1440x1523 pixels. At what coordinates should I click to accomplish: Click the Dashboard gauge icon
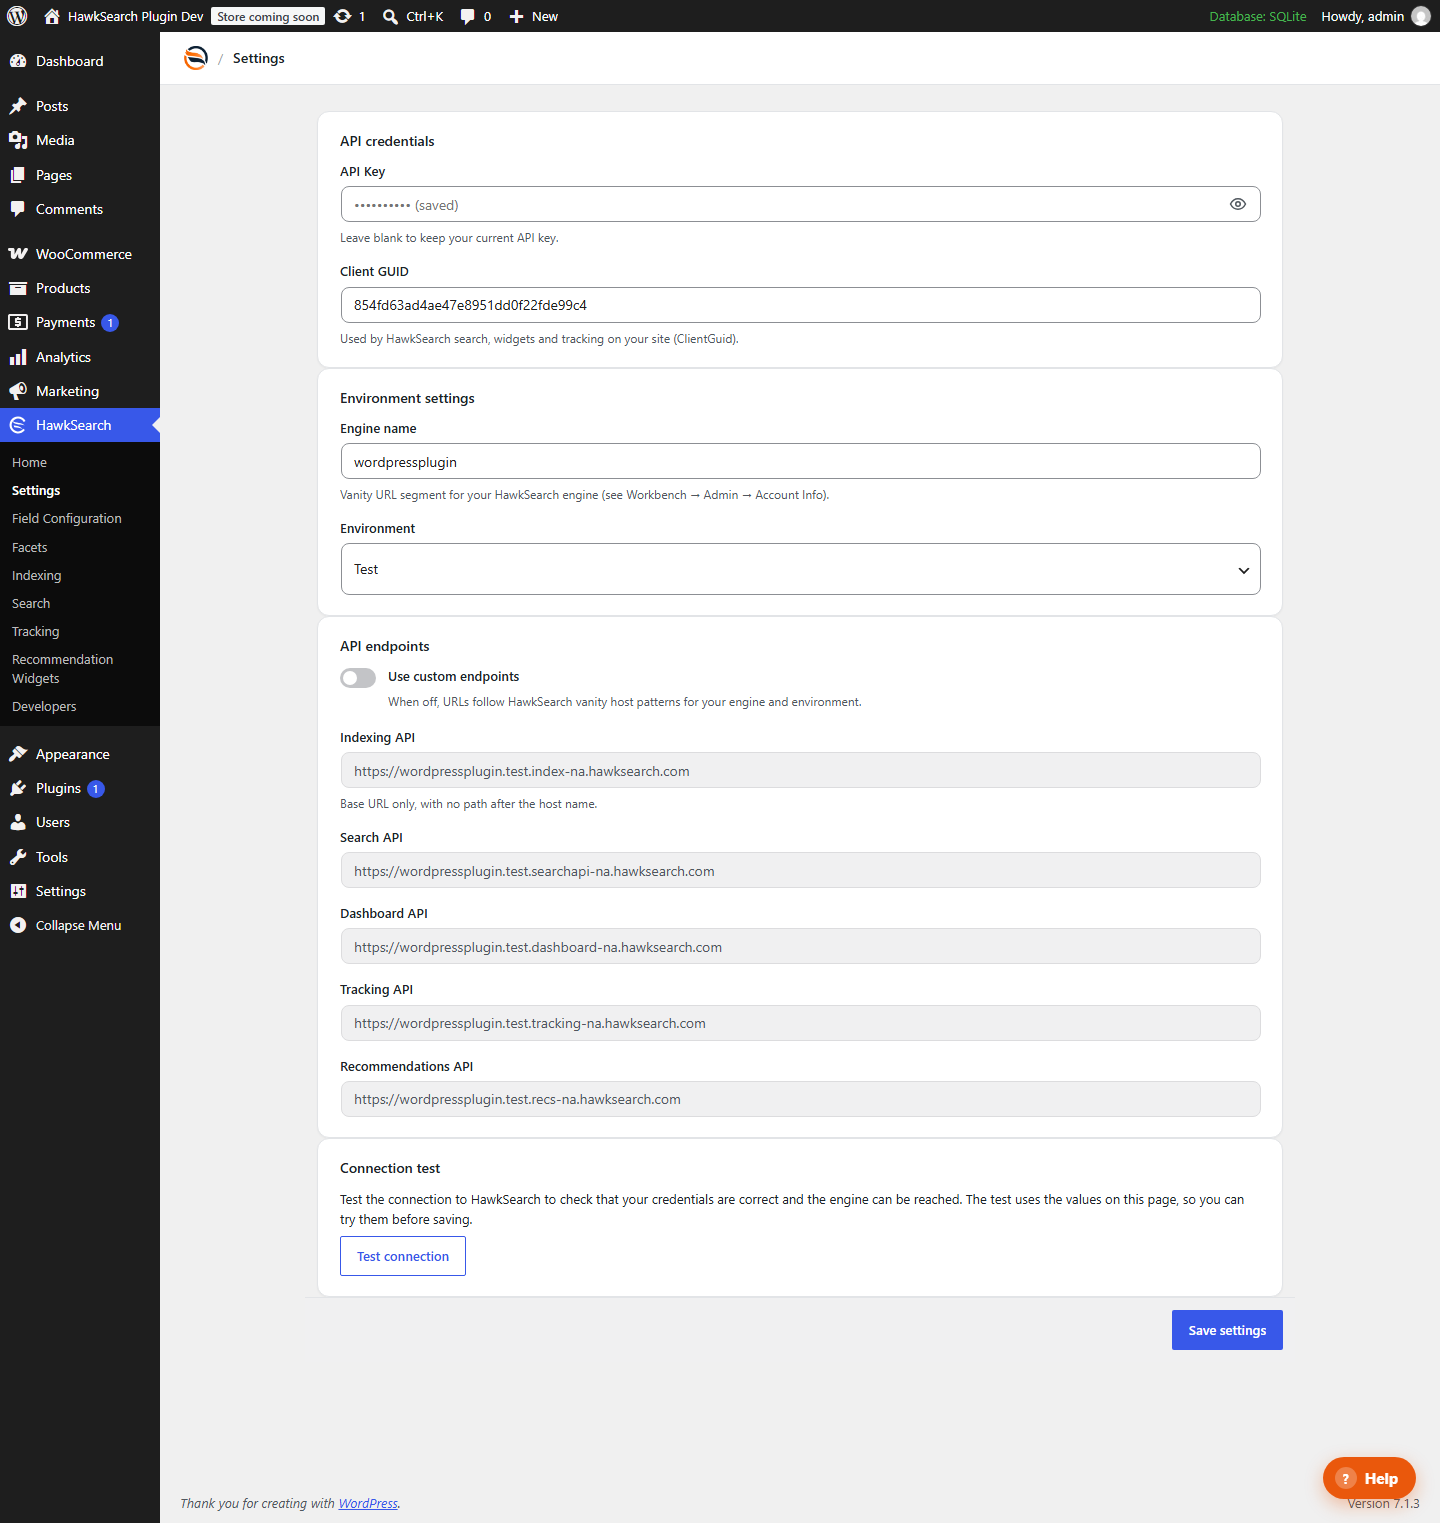pyautogui.click(x=18, y=61)
